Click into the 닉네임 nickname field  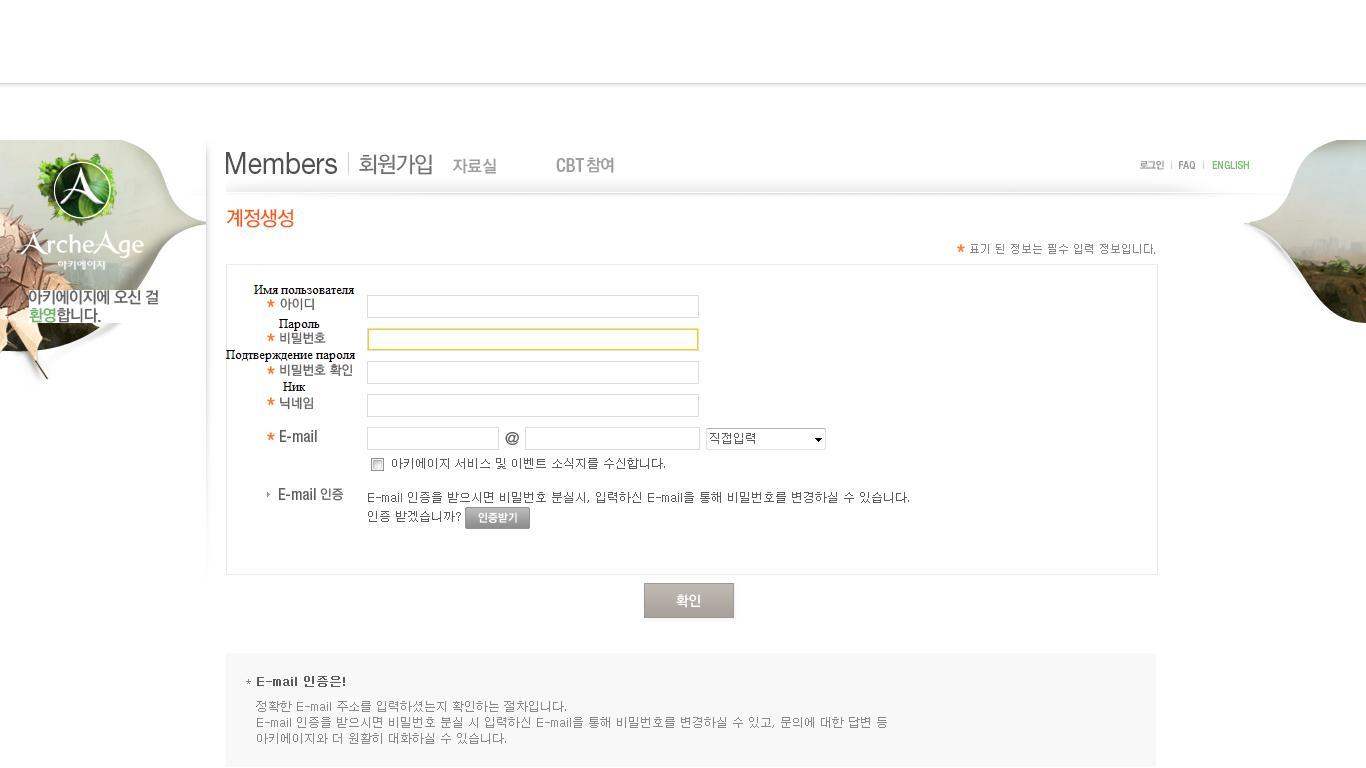click(532, 405)
